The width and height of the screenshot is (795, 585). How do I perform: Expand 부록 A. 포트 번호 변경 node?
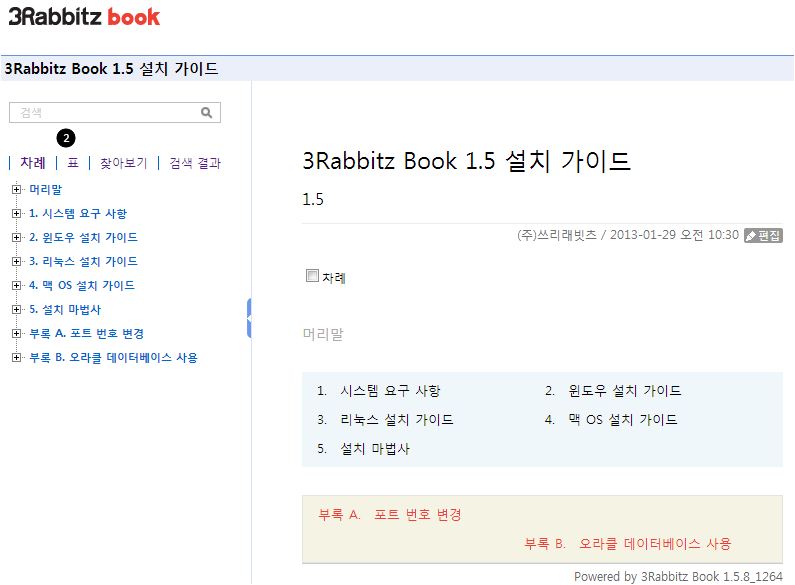tap(16, 334)
